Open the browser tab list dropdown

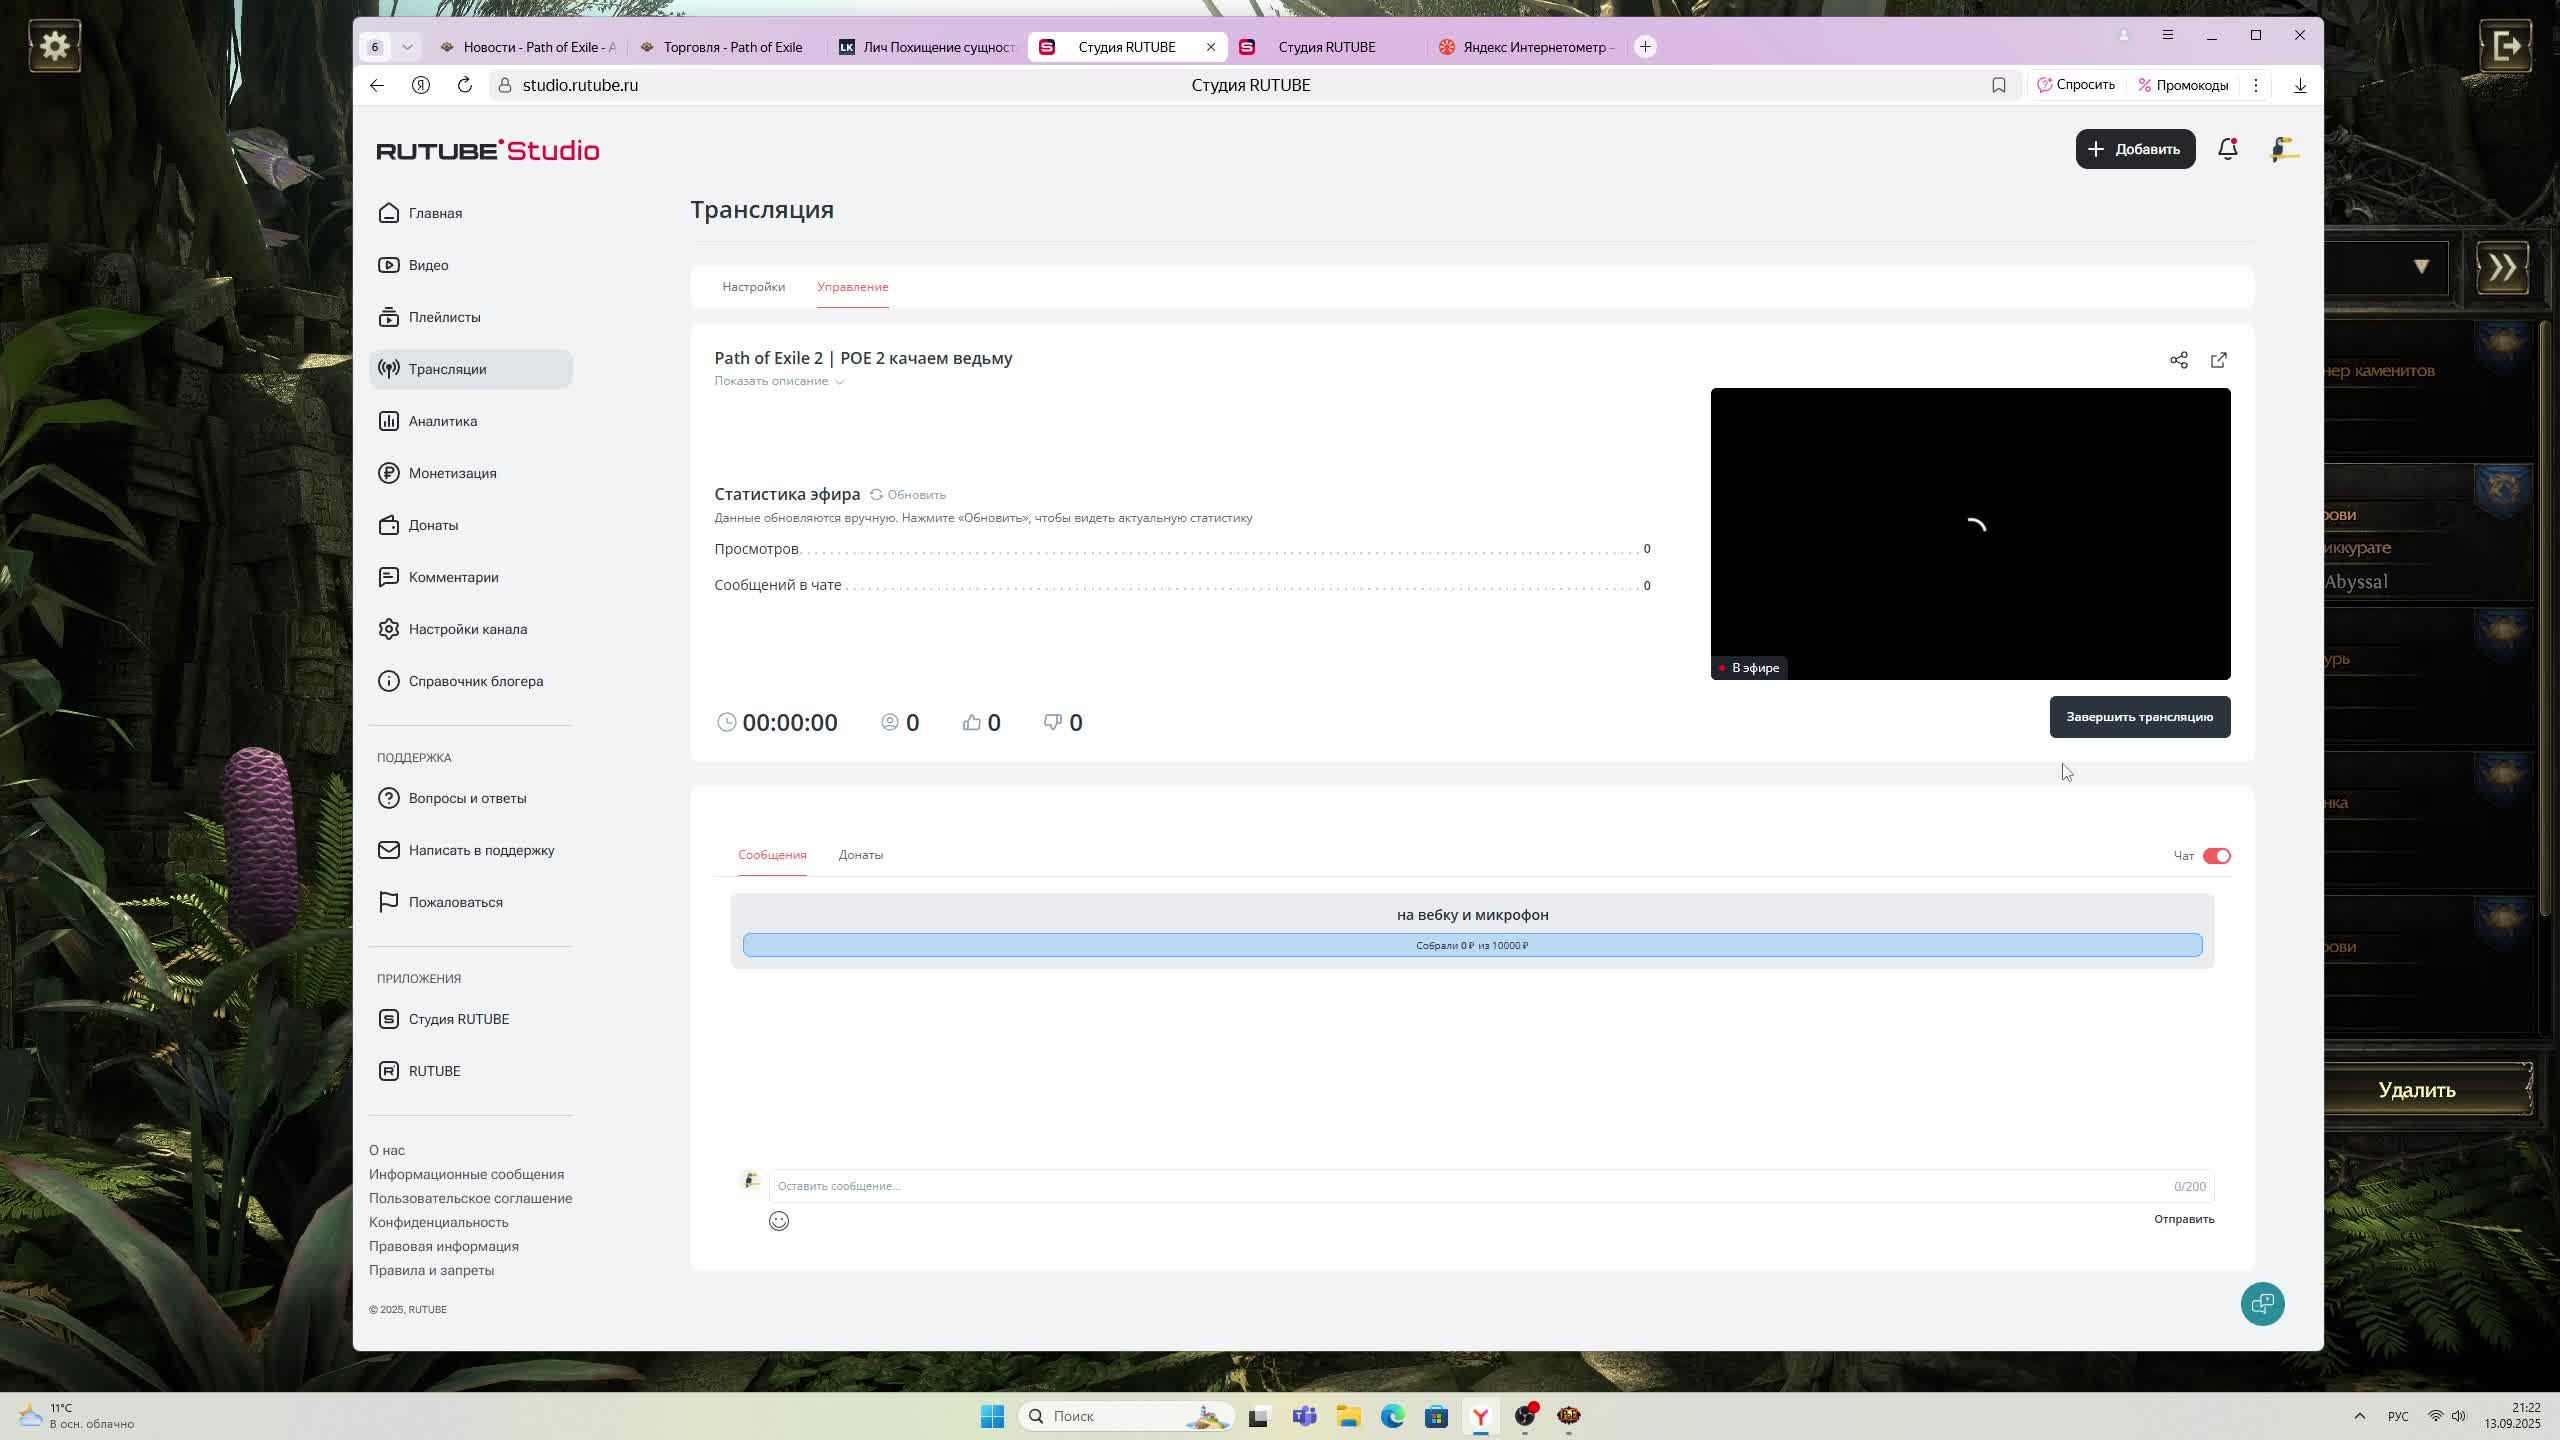407,47
